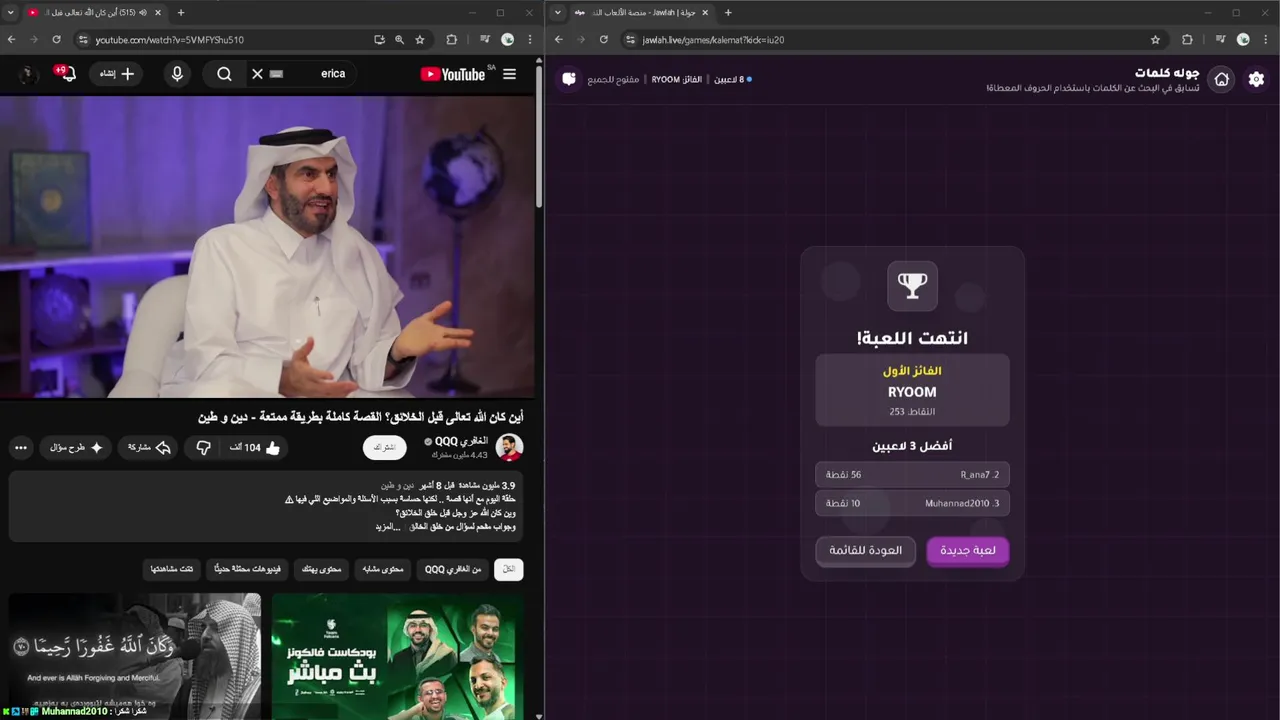1280x720 pixels.
Task: Click install app icon in YouTube address bar
Action: (x=379, y=40)
